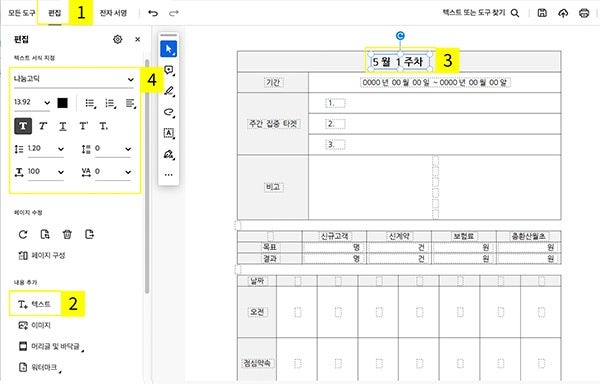
Task: Open 머리글 및 바닥글 menu
Action: tap(51, 346)
